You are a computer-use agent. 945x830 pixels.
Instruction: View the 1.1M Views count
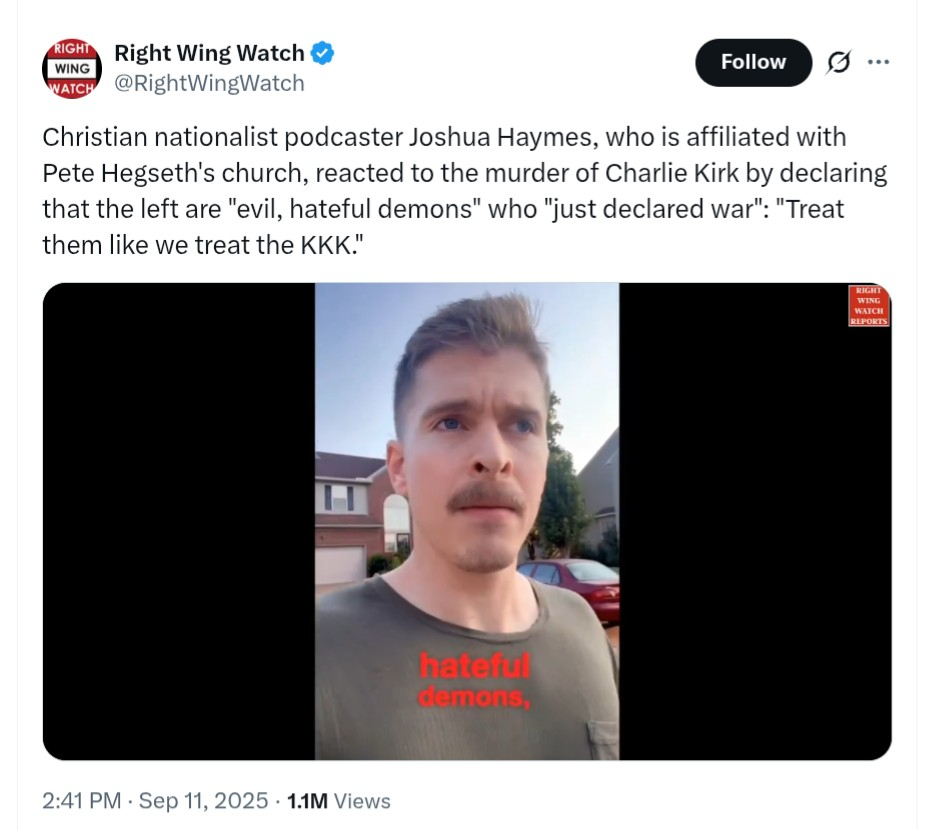[339, 800]
